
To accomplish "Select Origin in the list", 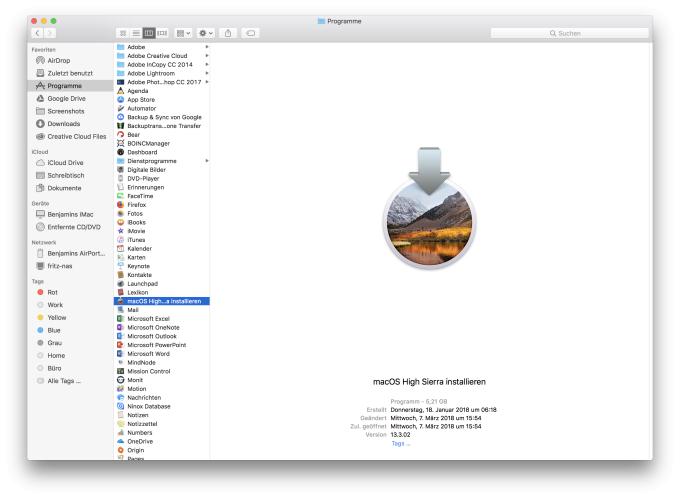I will pos(162,450).
